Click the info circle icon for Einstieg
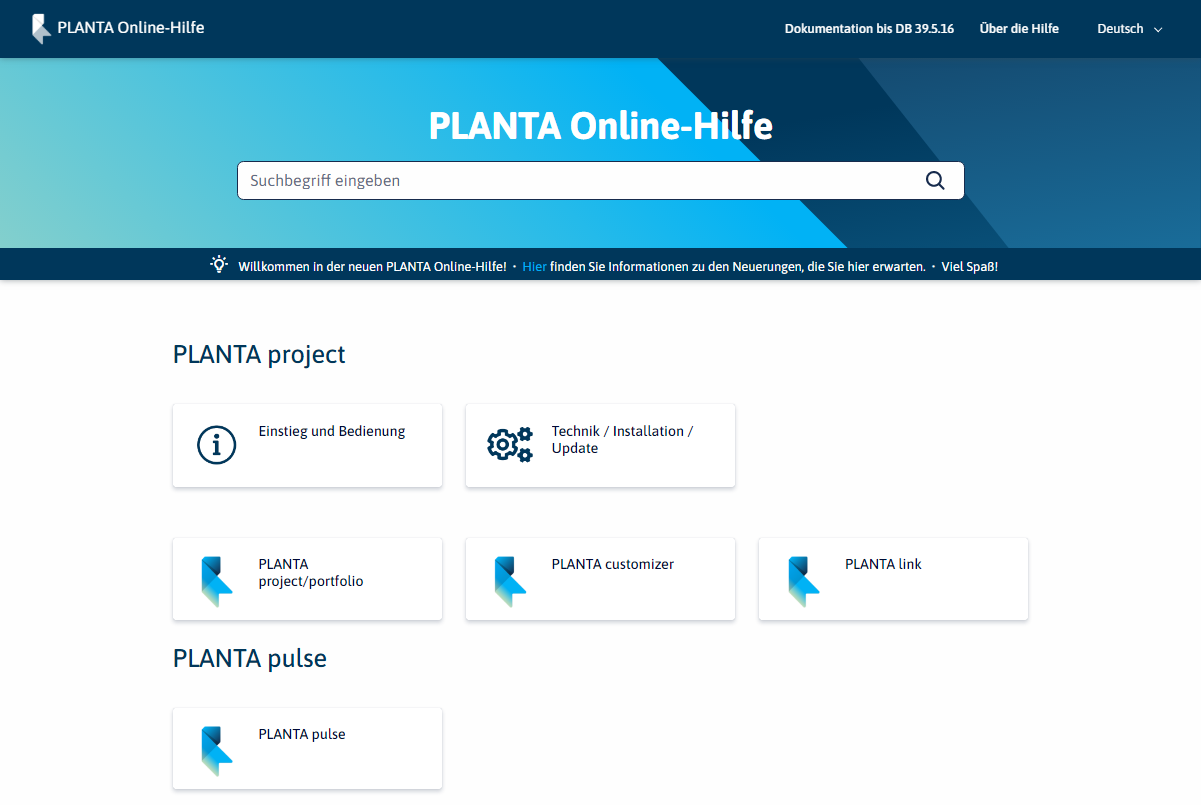Viewport: 1201px width, 805px height. [216, 444]
